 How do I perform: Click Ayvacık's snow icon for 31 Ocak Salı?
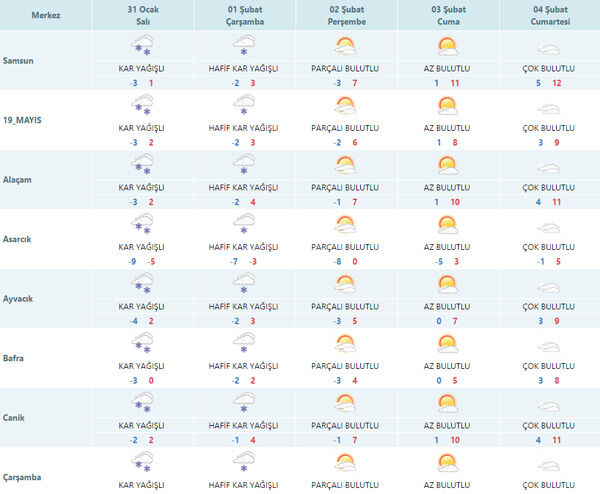(x=141, y=284)
